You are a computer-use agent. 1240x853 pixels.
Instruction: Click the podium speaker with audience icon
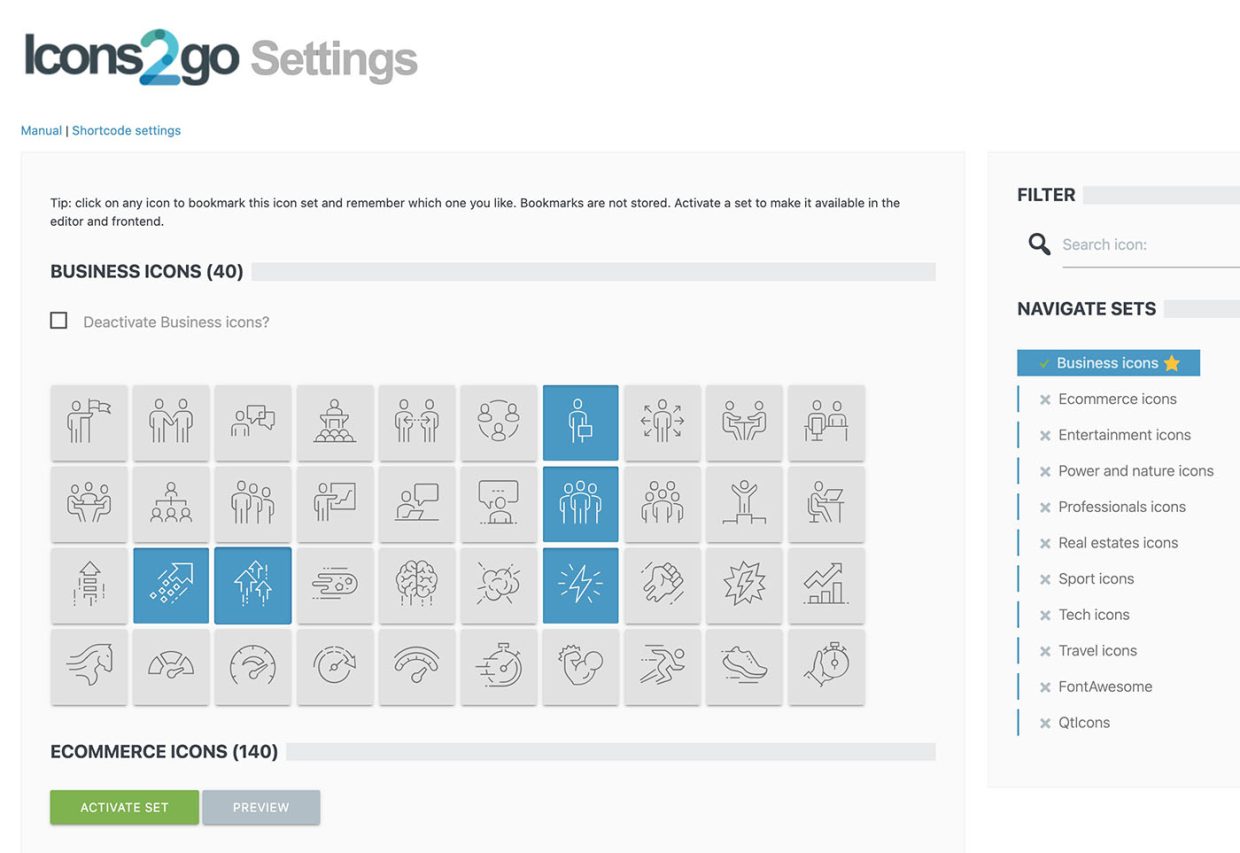[x=335, y=423]
